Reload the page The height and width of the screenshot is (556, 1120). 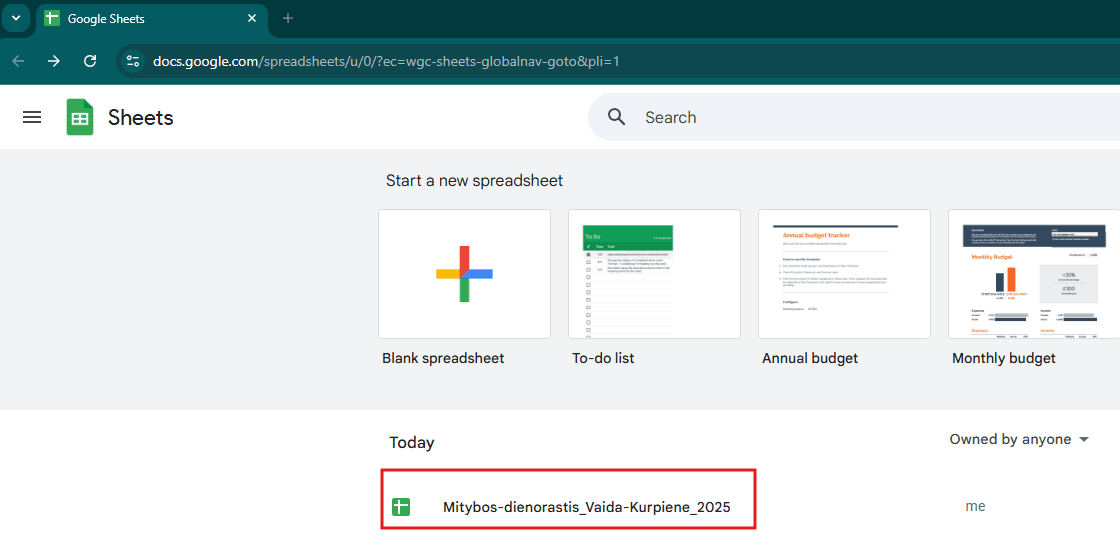[x=90, y=61]
